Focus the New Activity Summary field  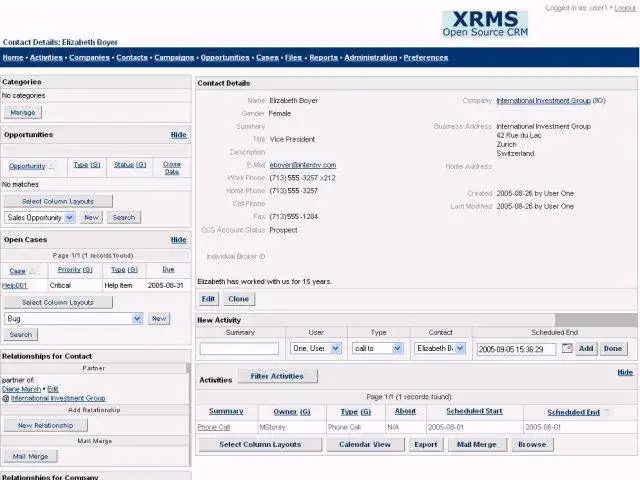239,349
